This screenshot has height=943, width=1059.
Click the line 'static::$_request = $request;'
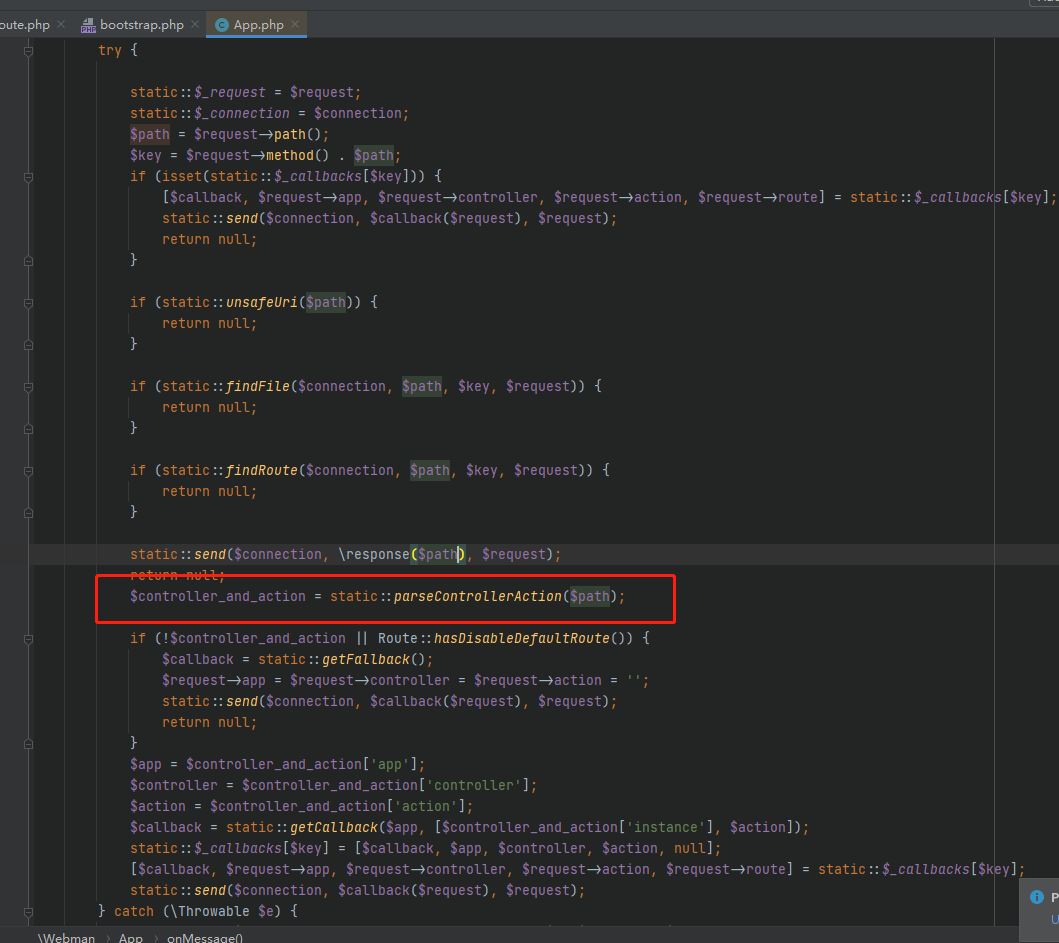[x=246, y=93]
